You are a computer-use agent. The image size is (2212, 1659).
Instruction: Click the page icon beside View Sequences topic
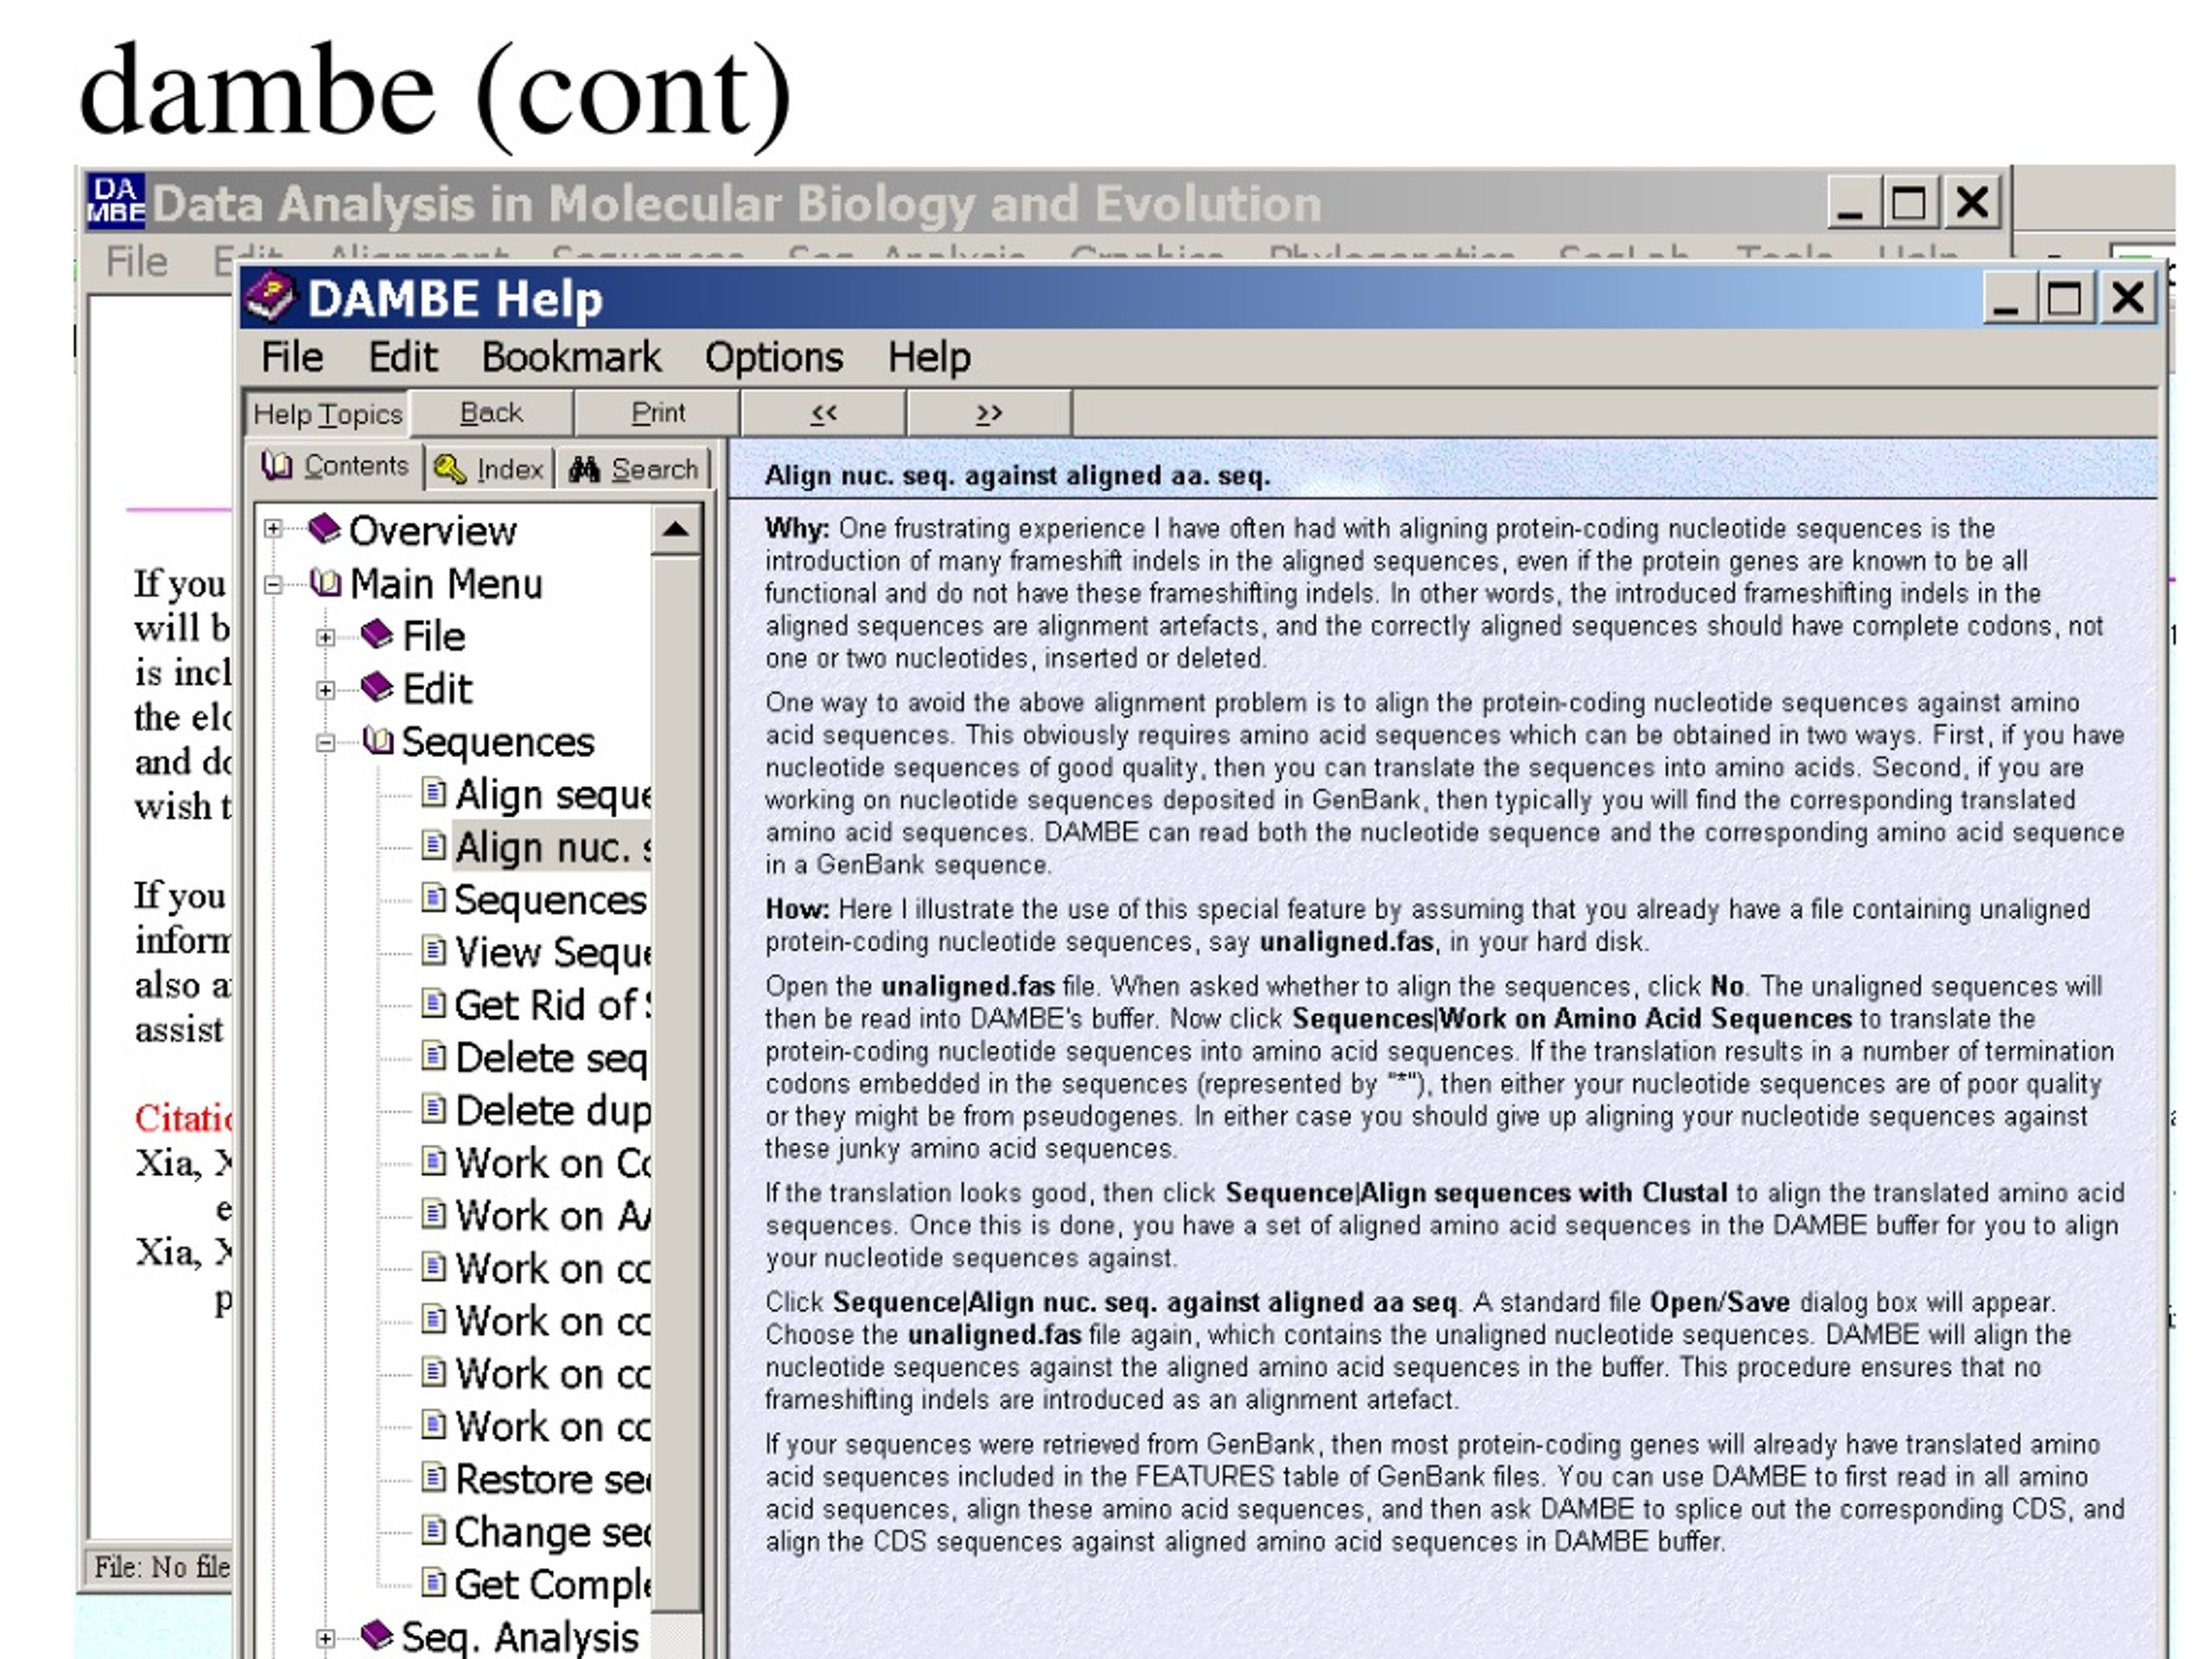coord(433,950)
